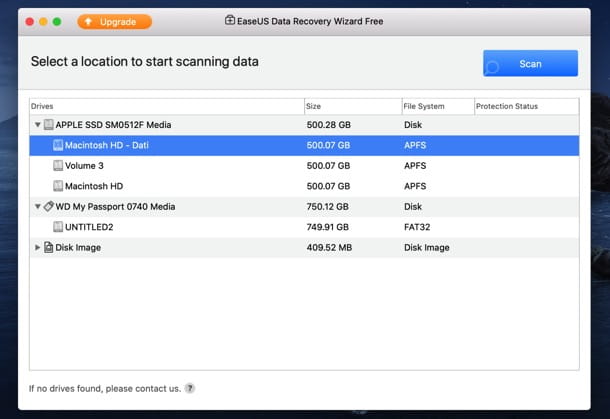The width and height of the screenshot is (610, 419).
Task: Click the Volume 3 drive icon
Action: point(58,166)
